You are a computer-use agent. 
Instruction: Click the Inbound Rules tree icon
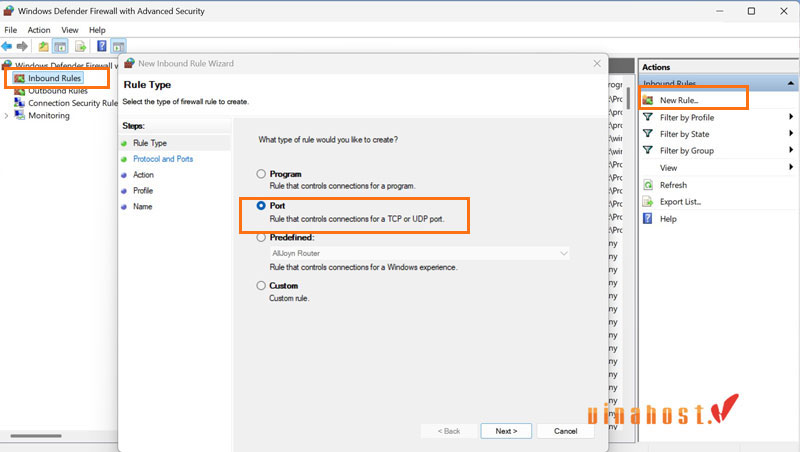tap(19, 78)
